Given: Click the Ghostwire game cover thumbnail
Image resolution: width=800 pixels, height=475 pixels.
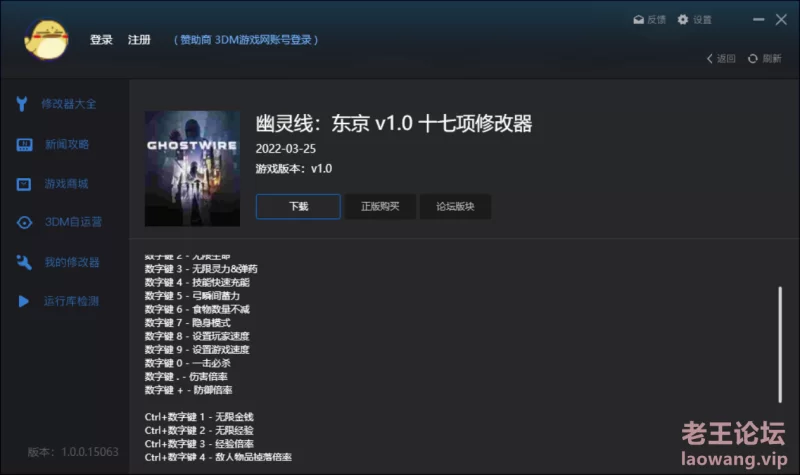Looking at the screenshot, I should click(192, 169).
